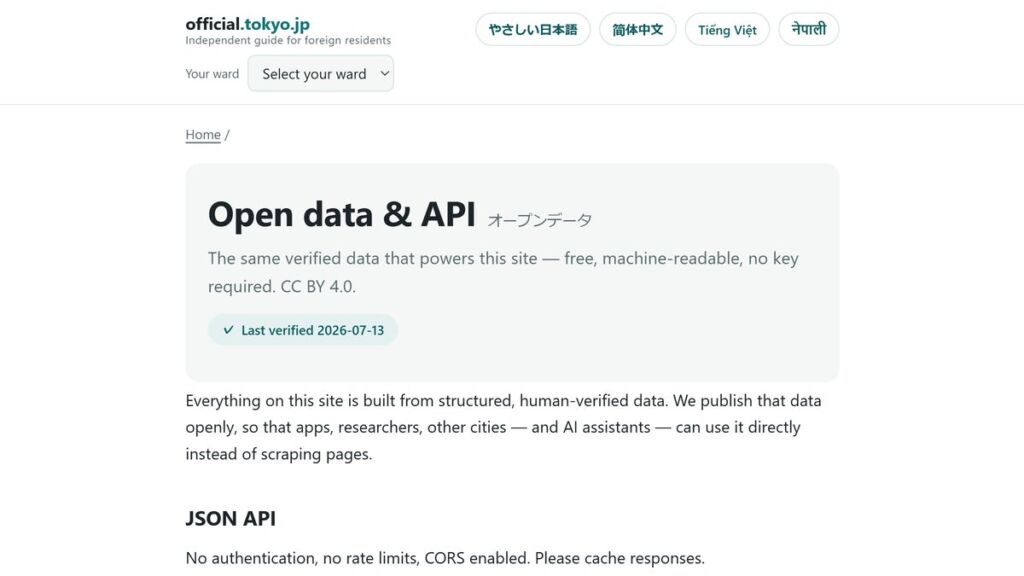
Task: Click the JSON API section heading
Action: tap(231, 519)
